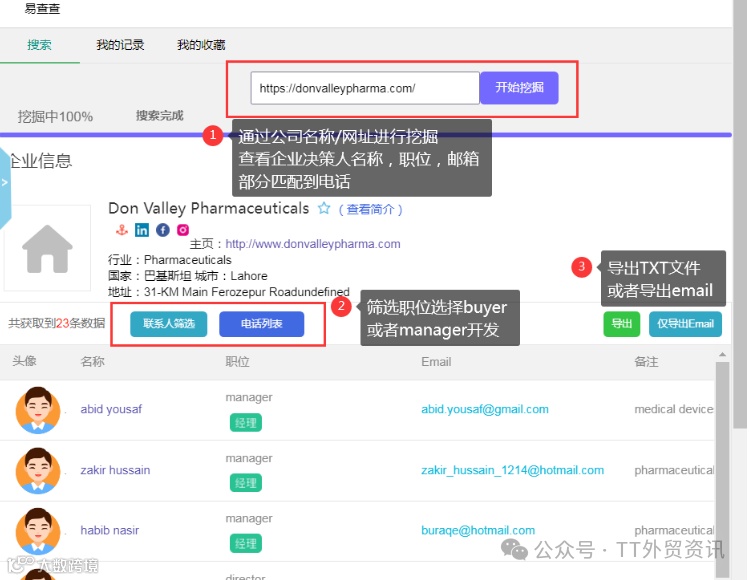Click the 名称 column header
The height and width of the screenshot is (580, 749).
pos(92,362)
